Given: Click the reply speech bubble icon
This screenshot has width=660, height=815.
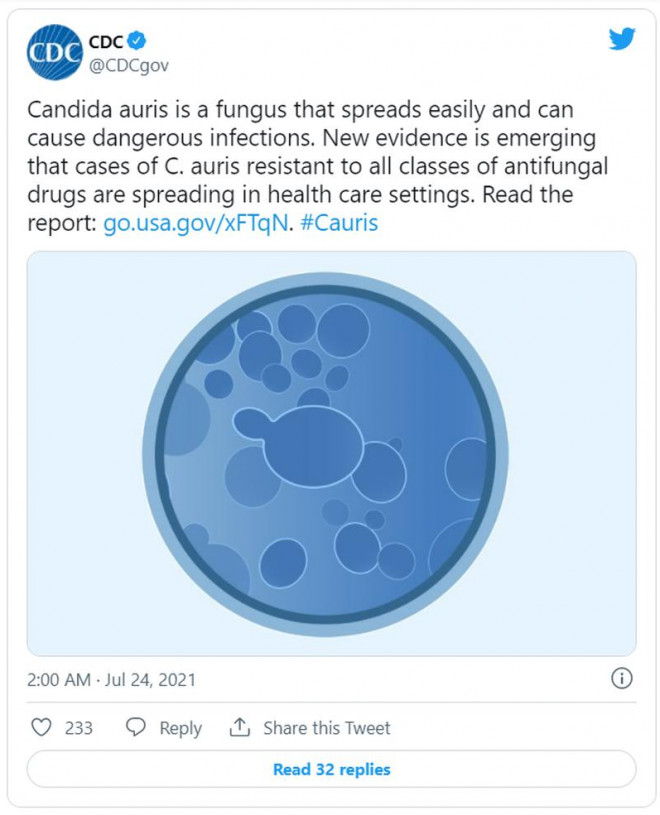Looking at the screenshot, I should coord(137,727).
